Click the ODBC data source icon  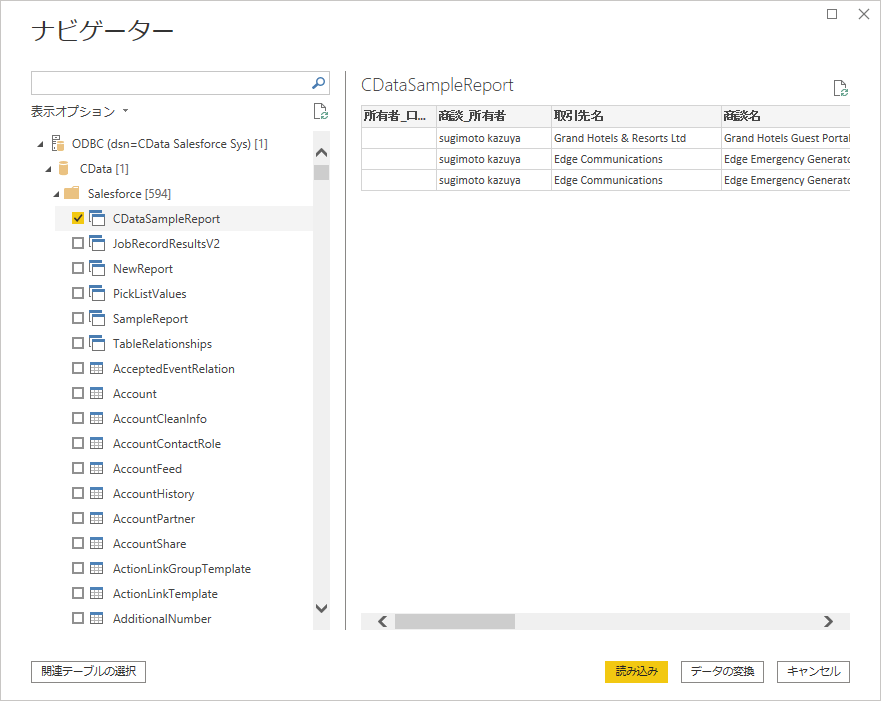tap(58, 144)
